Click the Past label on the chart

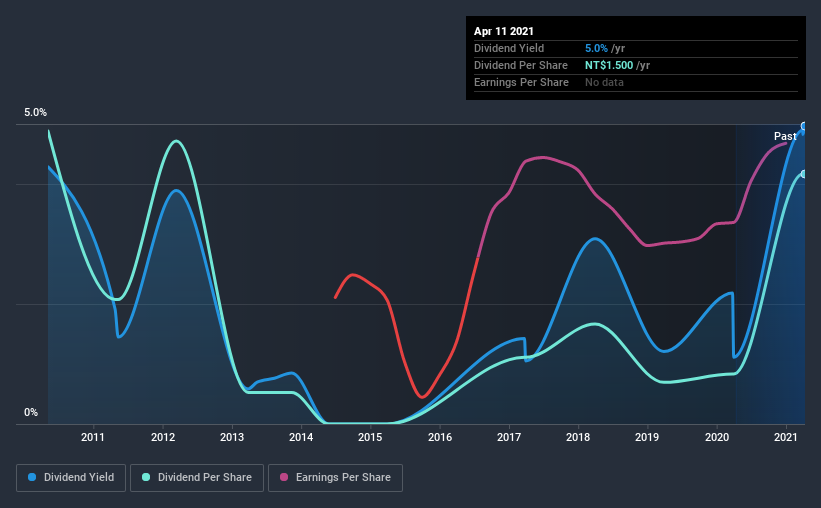point(785,136)
